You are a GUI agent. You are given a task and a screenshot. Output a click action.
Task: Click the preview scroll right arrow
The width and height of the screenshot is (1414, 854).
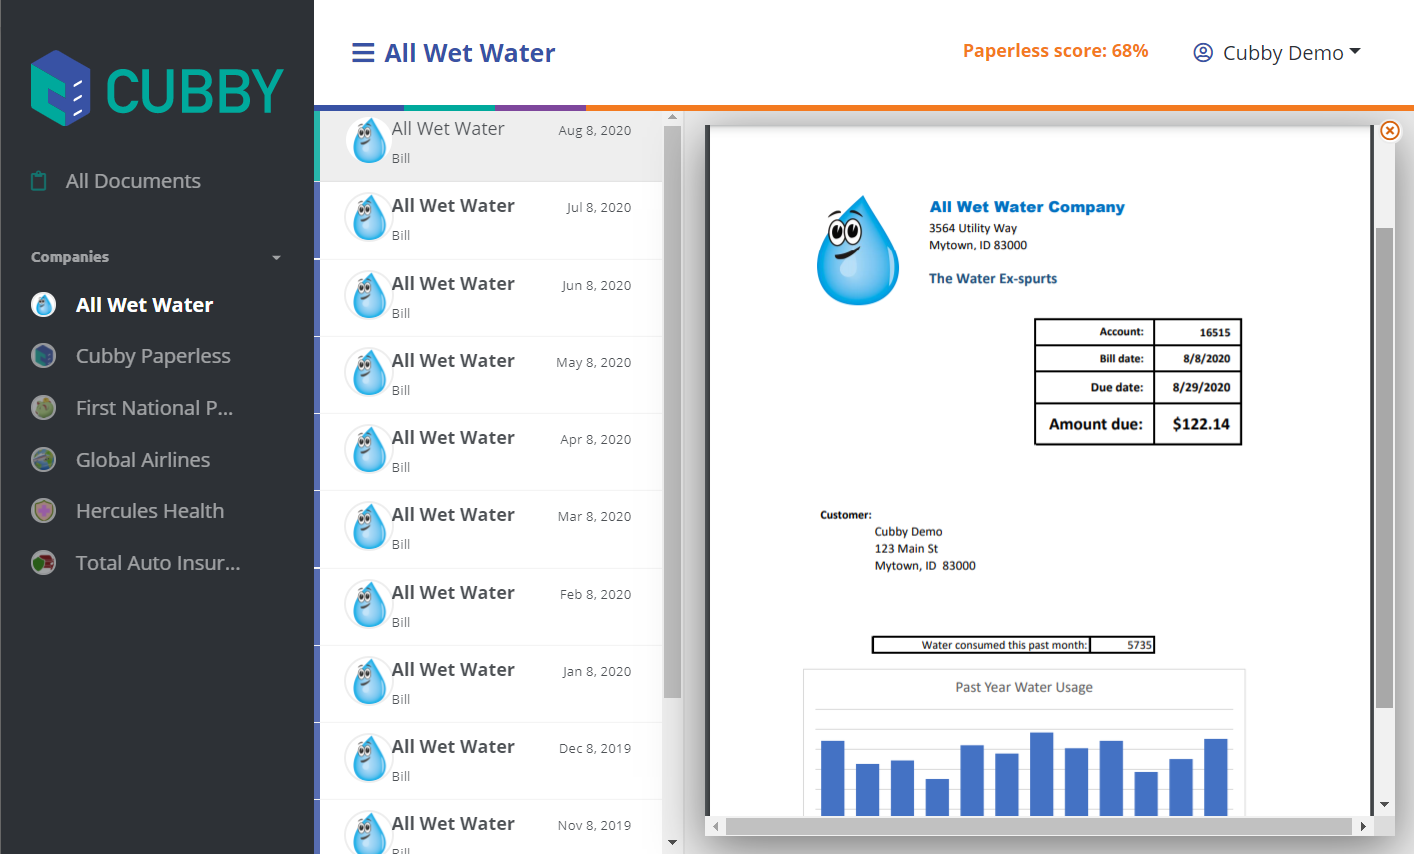[x=1363, y=827]
